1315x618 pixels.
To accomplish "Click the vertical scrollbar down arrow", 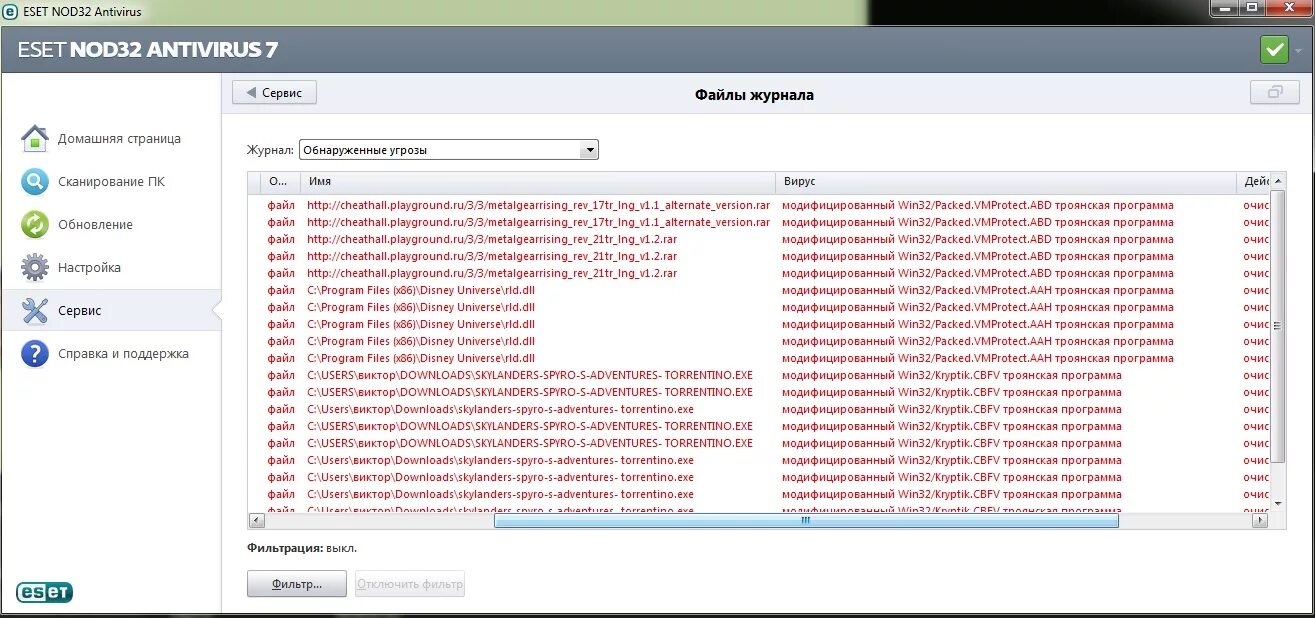I will point(1278,503).
